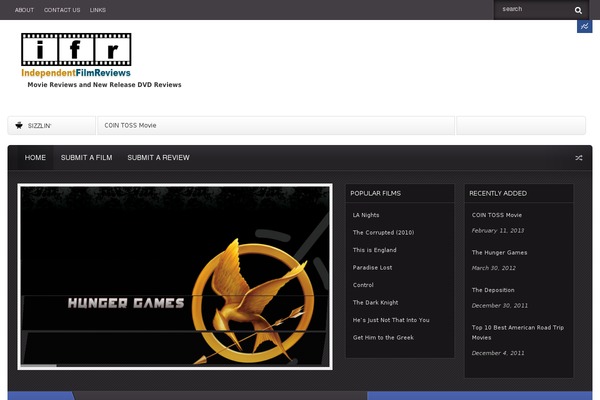This screenshot has width=600, height=400.
Task: Click the search magnifier icon
Action: (x=578, y=10)
